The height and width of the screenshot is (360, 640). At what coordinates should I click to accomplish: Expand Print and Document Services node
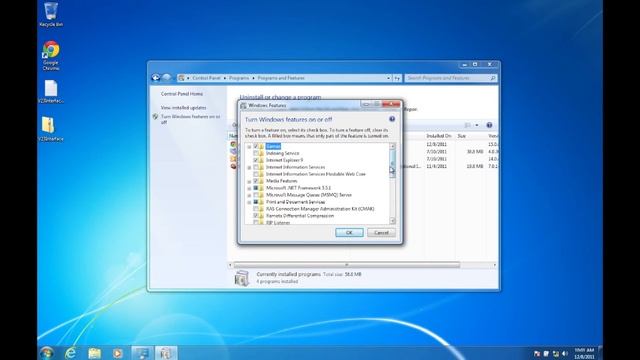click(249, 202)
